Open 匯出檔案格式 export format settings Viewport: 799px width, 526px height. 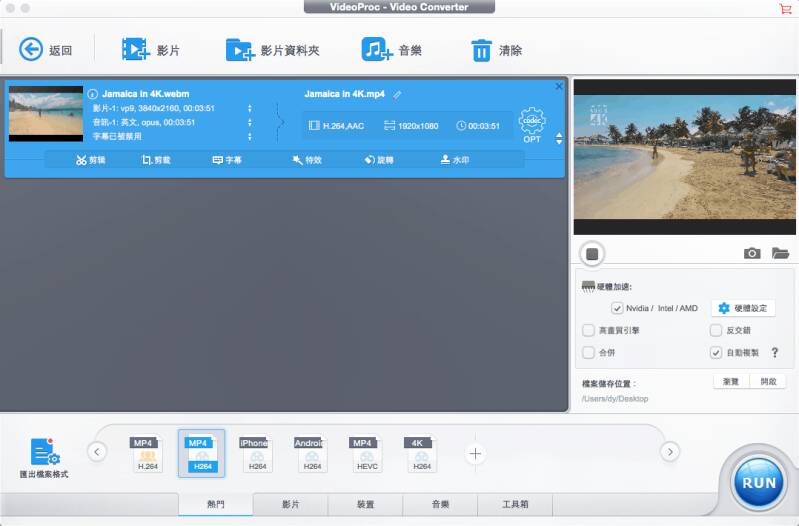44,457
